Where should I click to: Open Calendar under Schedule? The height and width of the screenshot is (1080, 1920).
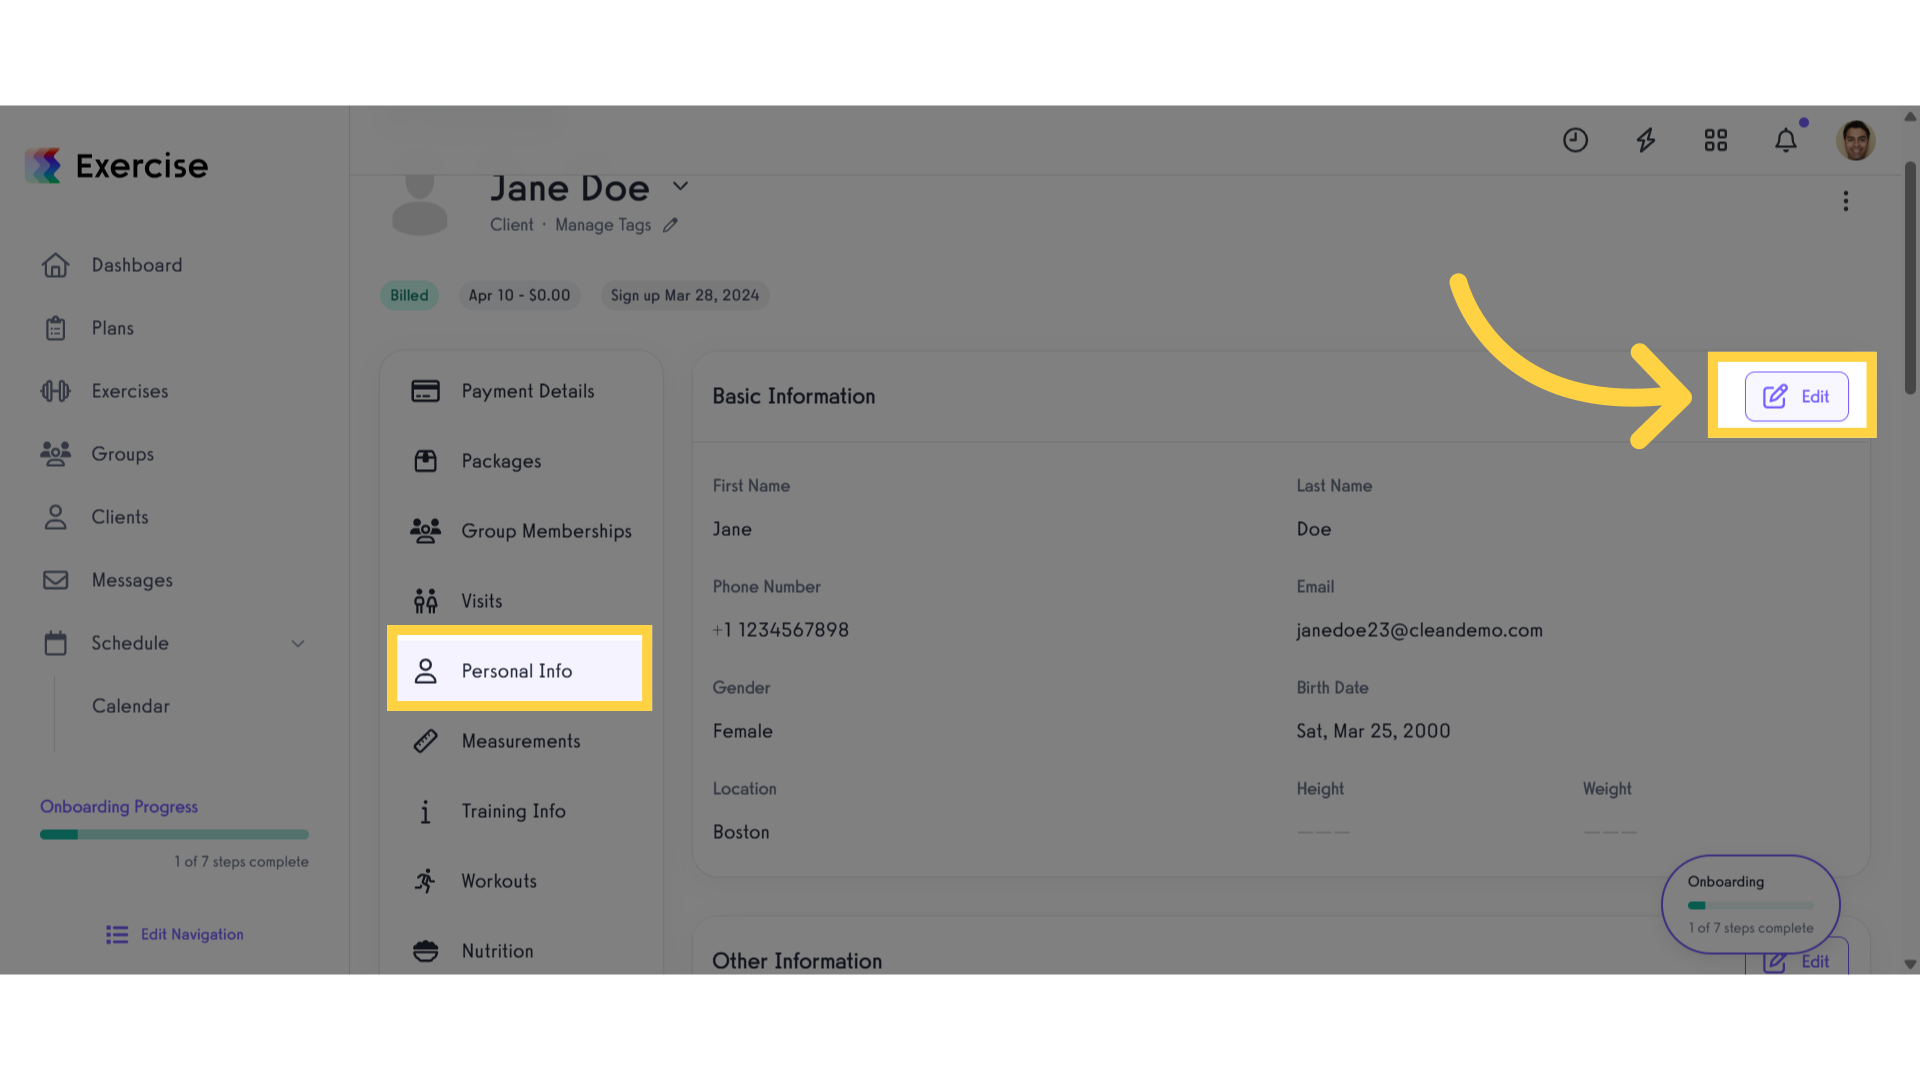click(x=131, y=706)
